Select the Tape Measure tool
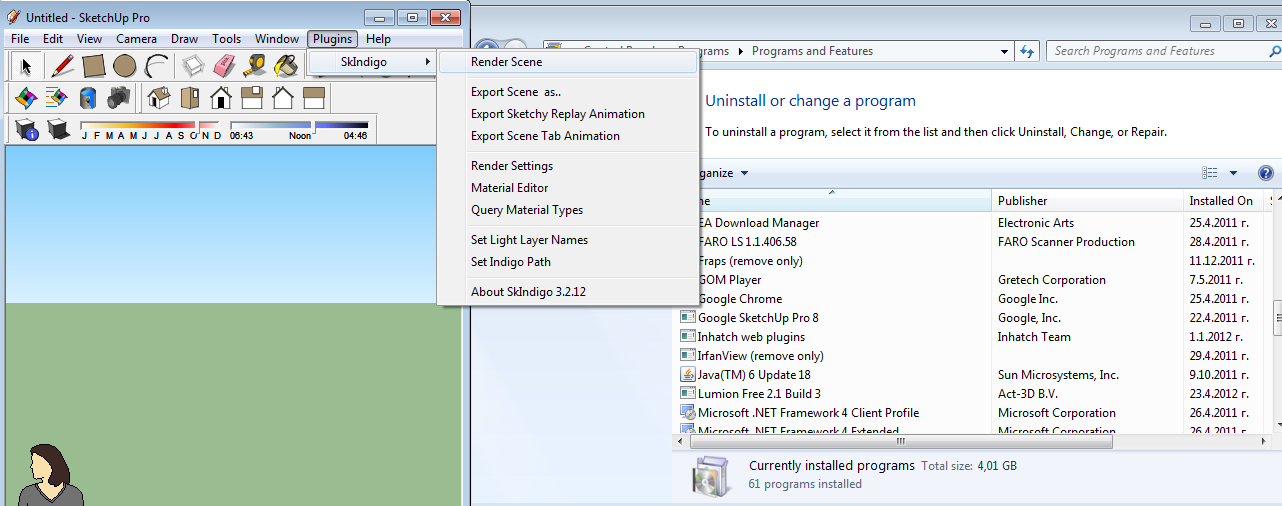The image size is (1282, 506). 254,66
